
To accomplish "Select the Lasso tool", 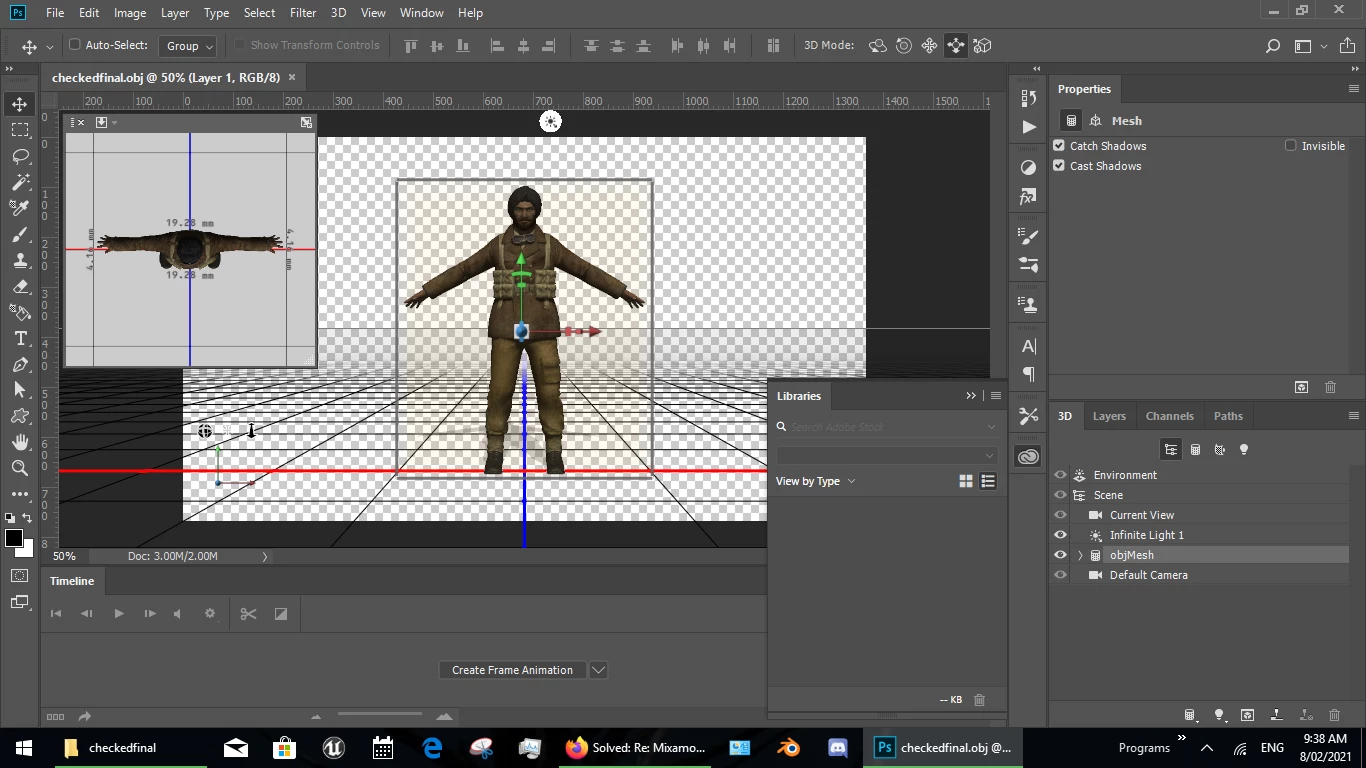I will (20, 156).
